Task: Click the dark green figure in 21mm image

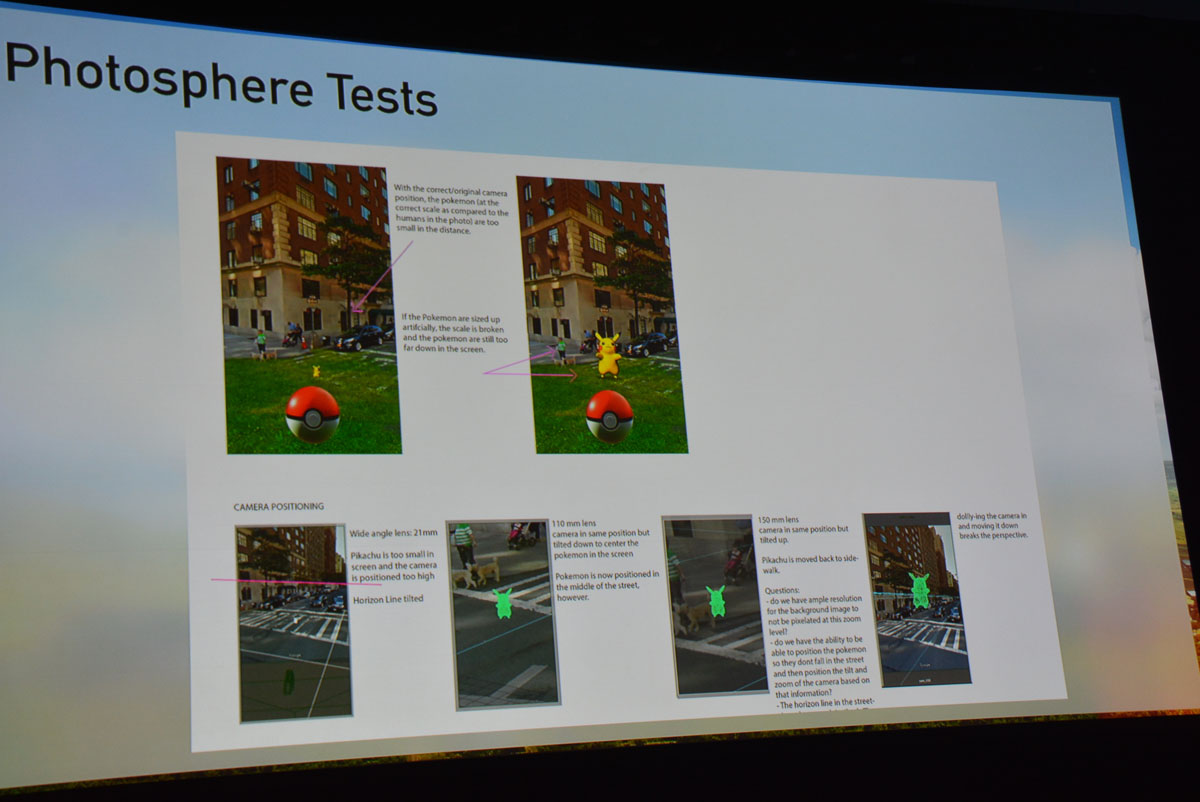Action: 288,683
